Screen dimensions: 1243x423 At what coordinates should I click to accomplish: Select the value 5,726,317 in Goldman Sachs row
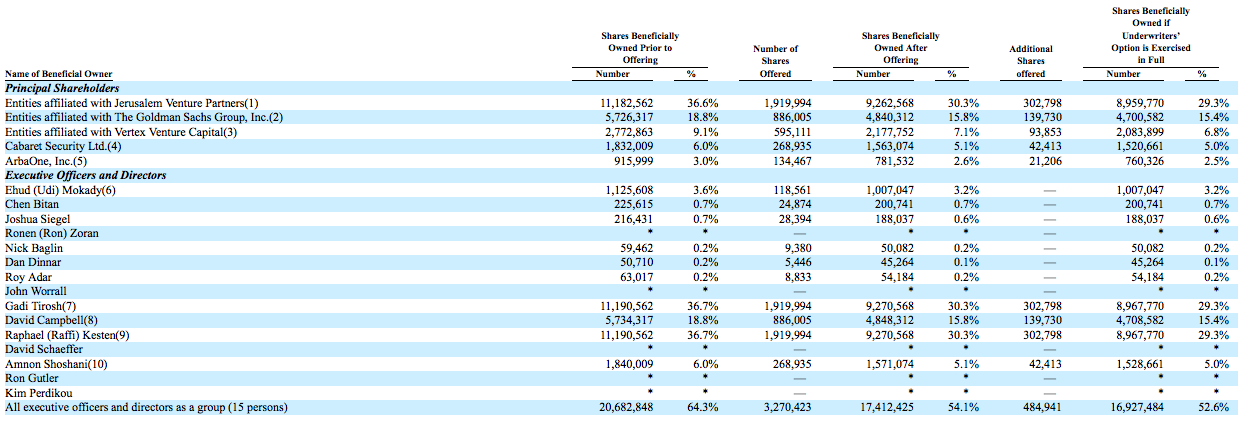630,117
